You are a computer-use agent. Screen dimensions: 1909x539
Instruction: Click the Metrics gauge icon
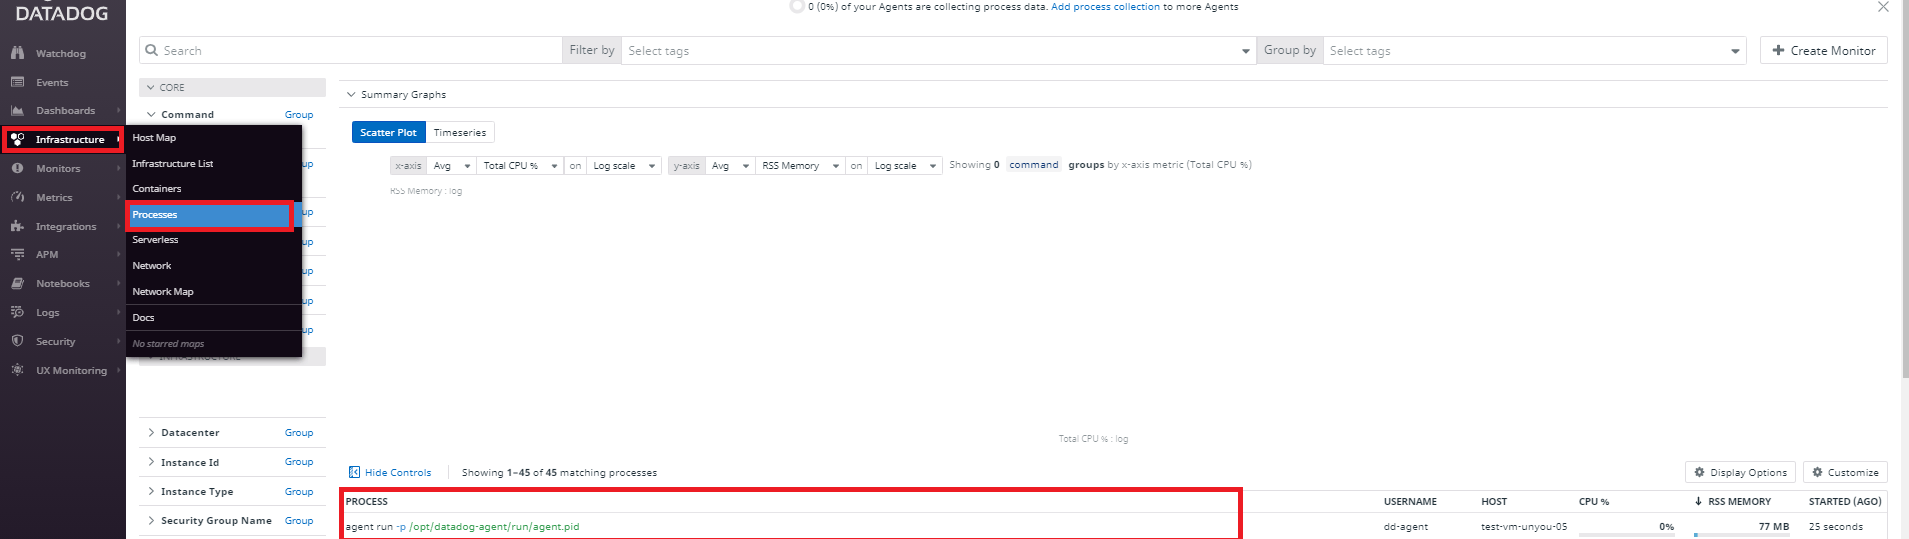[x=17, y=197]
